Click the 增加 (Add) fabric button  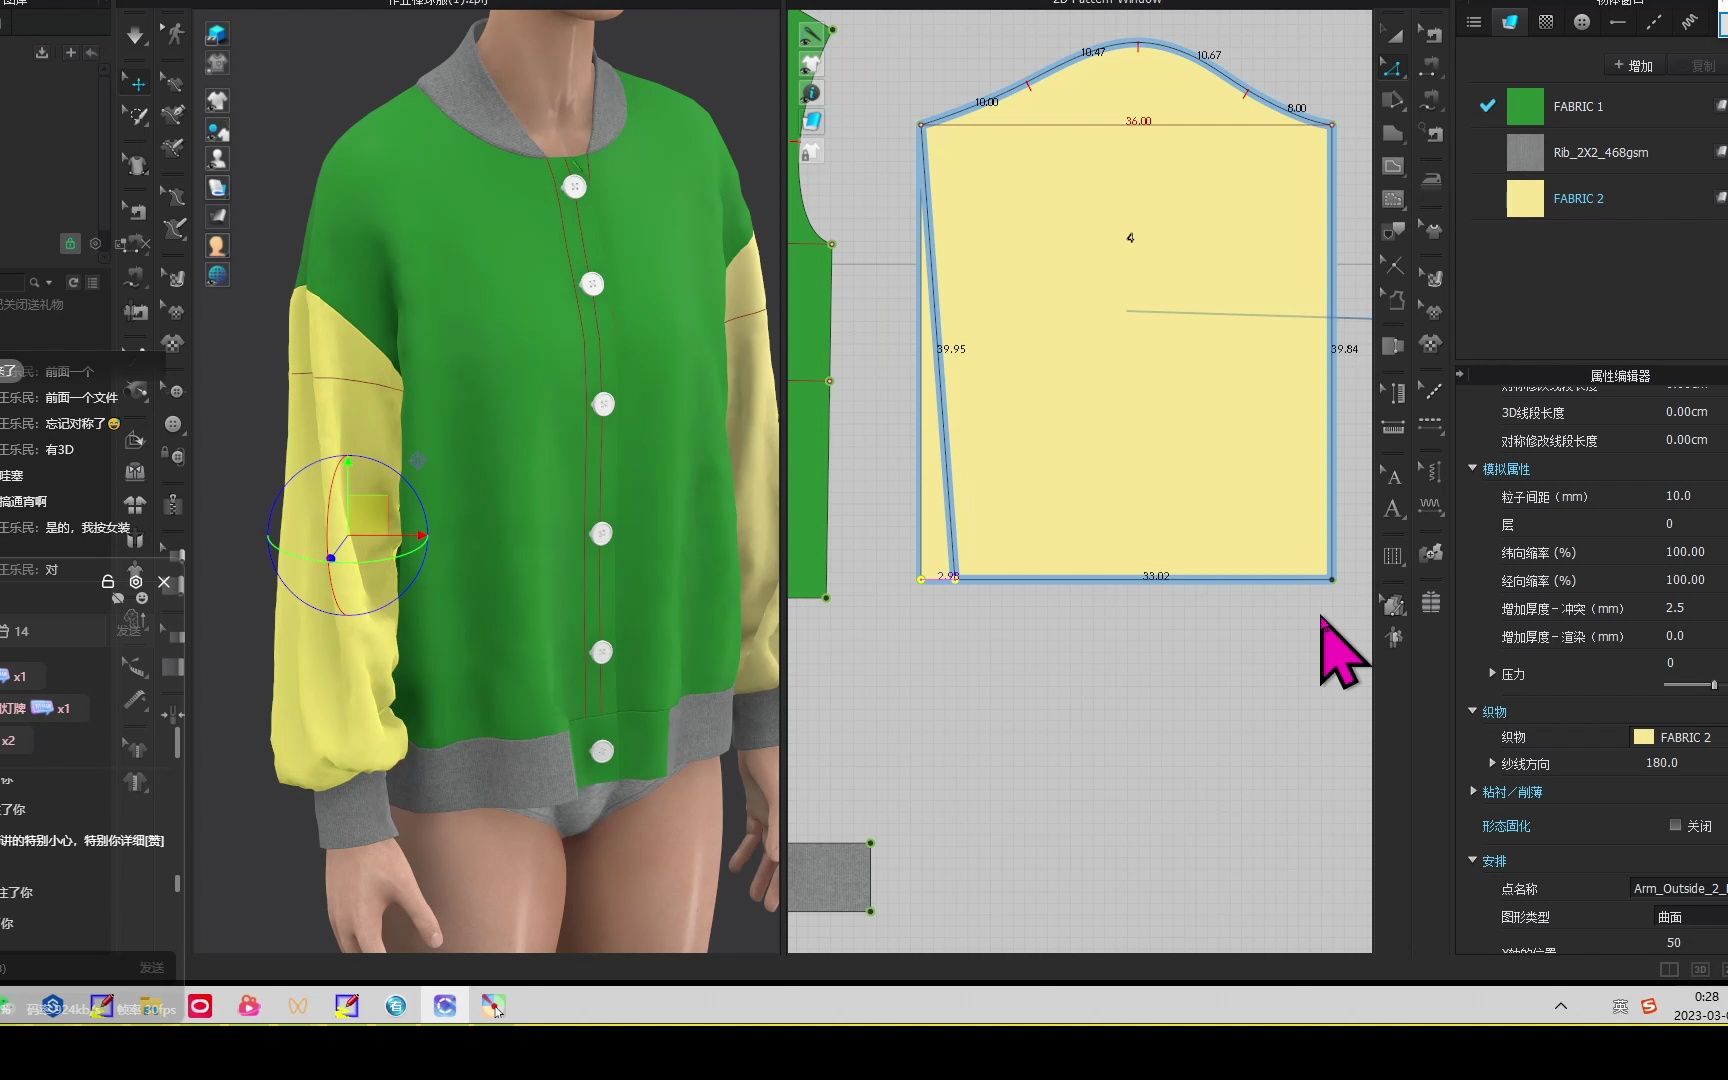[x=1633, y=66]
